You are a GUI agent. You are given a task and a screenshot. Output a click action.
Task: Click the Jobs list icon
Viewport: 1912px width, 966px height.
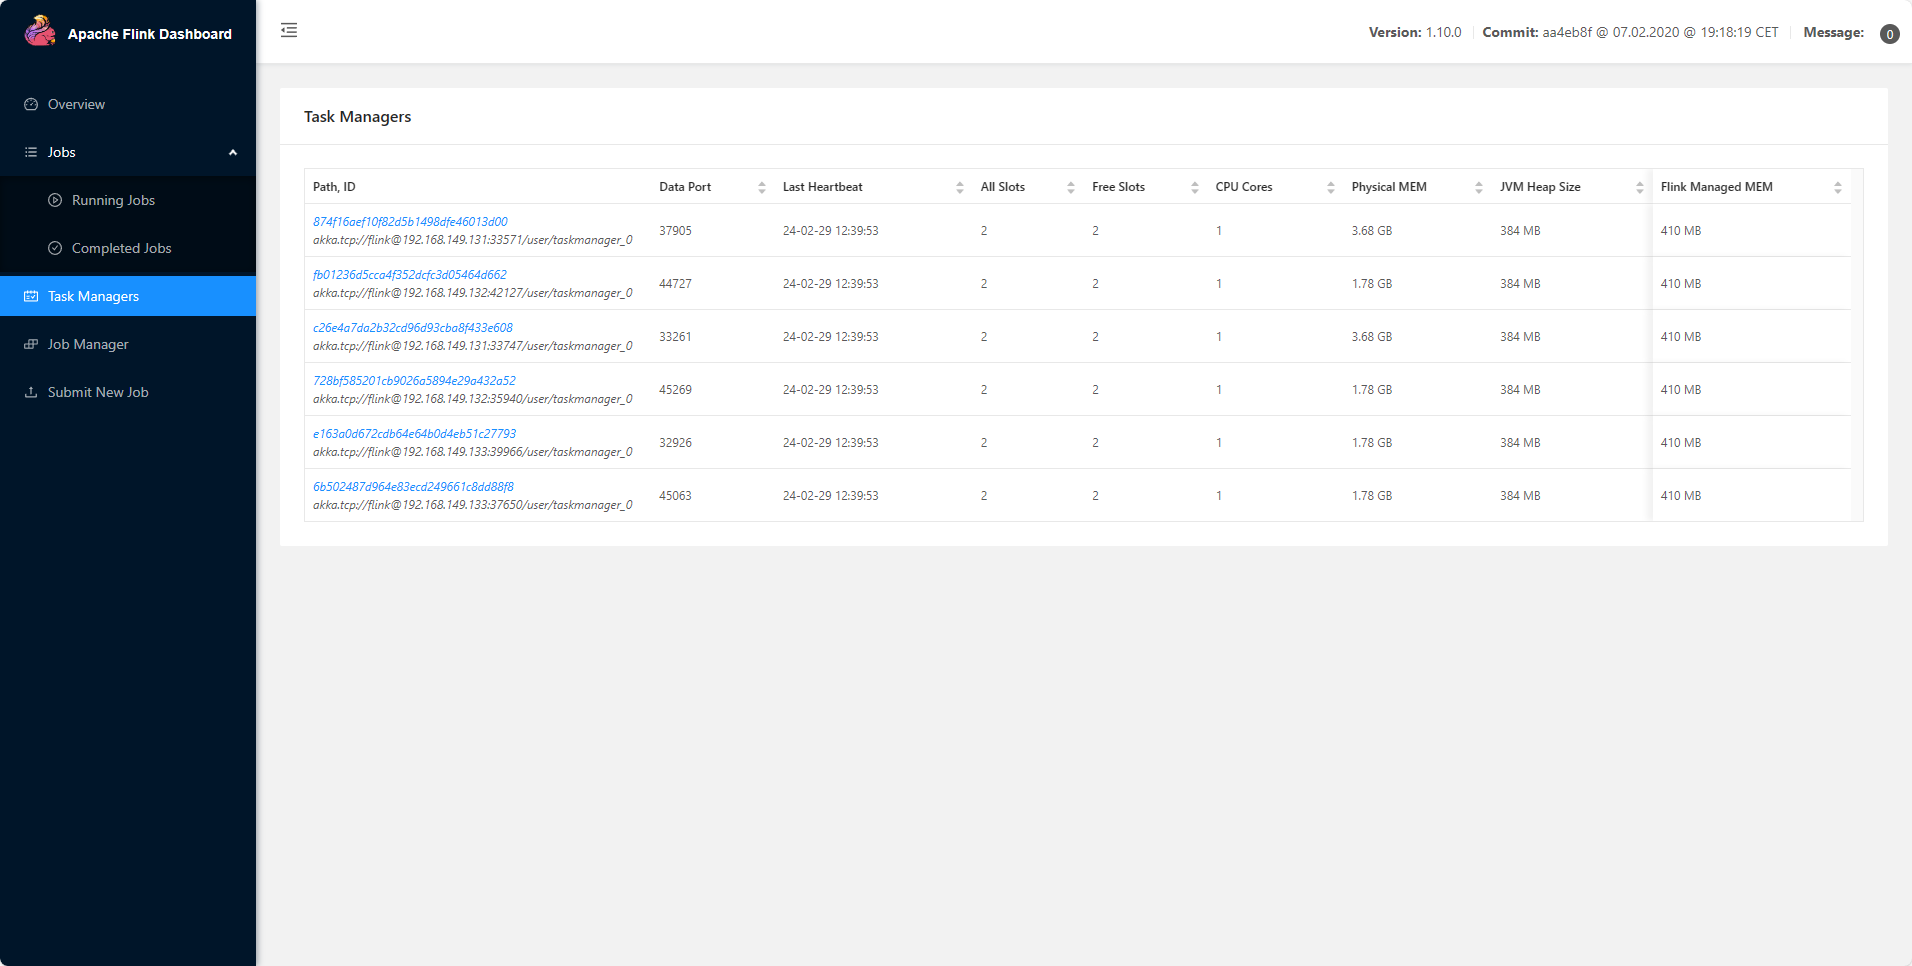[31, 152]
